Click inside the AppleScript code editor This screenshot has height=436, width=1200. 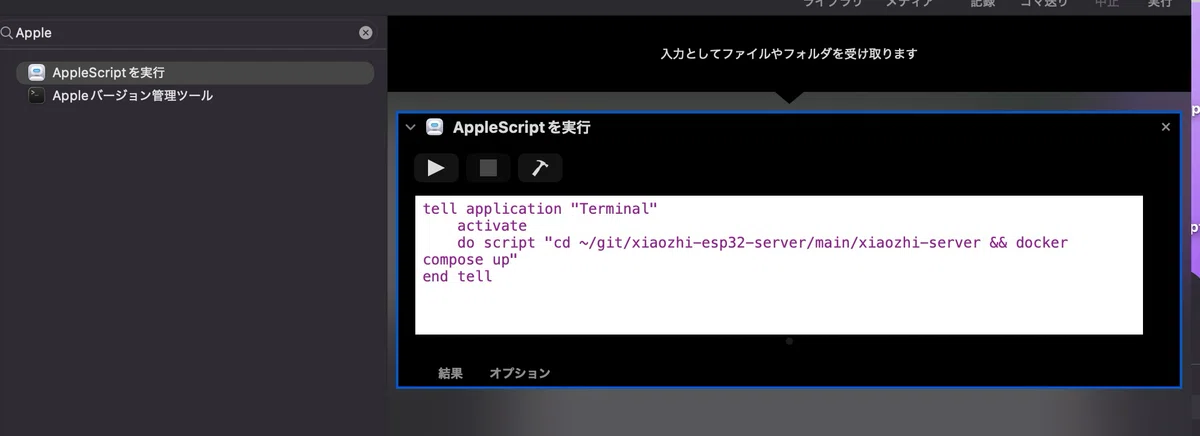[779, 265]
